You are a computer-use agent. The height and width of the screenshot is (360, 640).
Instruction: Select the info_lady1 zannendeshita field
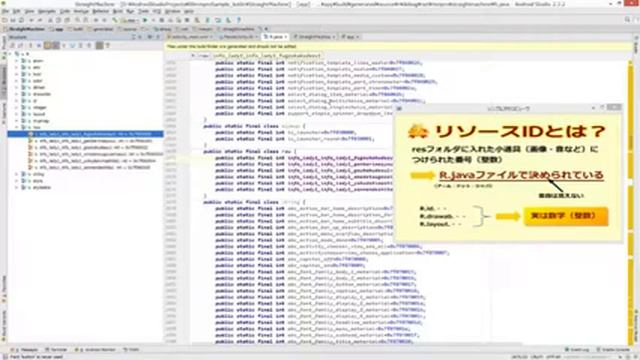pyautogui.click(x=90, y=167)
